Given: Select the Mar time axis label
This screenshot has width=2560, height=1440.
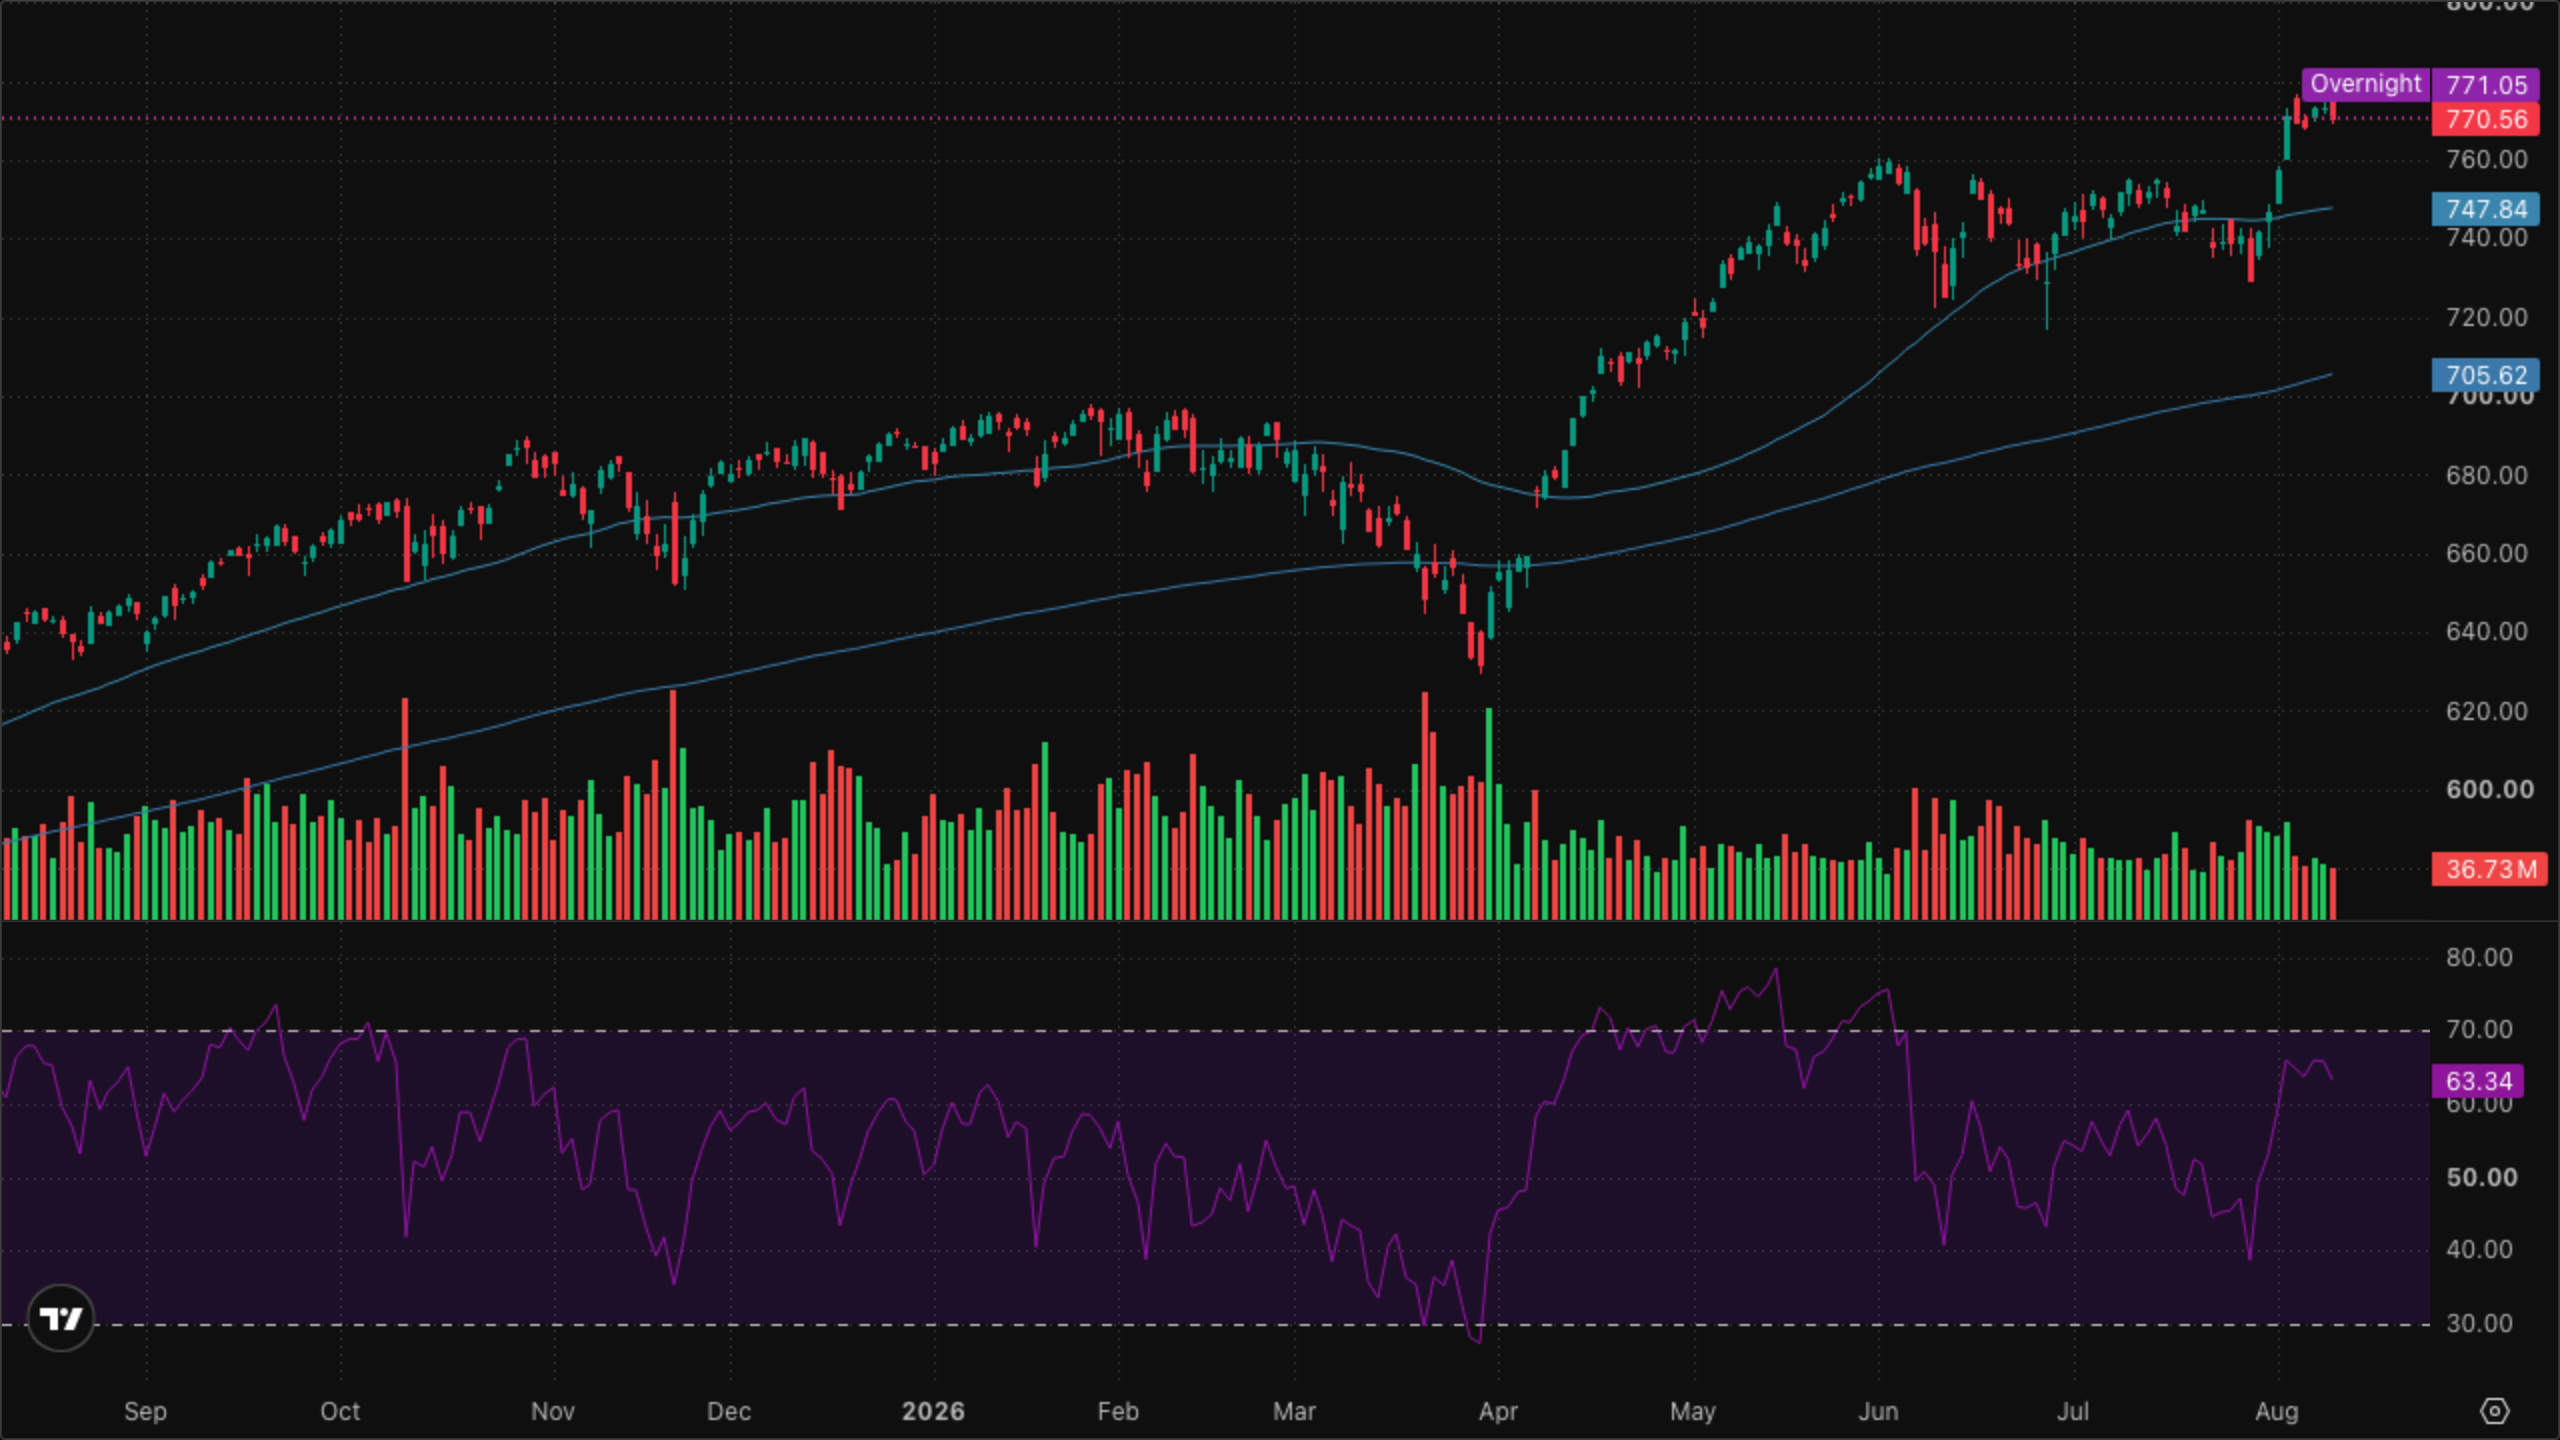Looking at the screenshot, I should click(1294, 1412).
